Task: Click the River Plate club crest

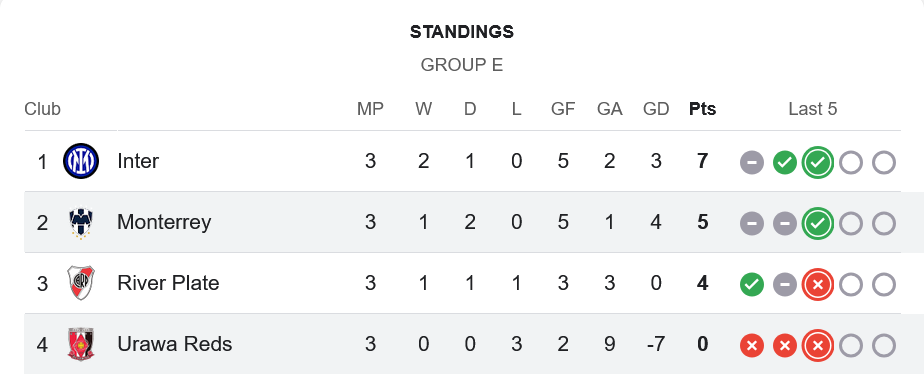Action: click(x=81, y=283)
